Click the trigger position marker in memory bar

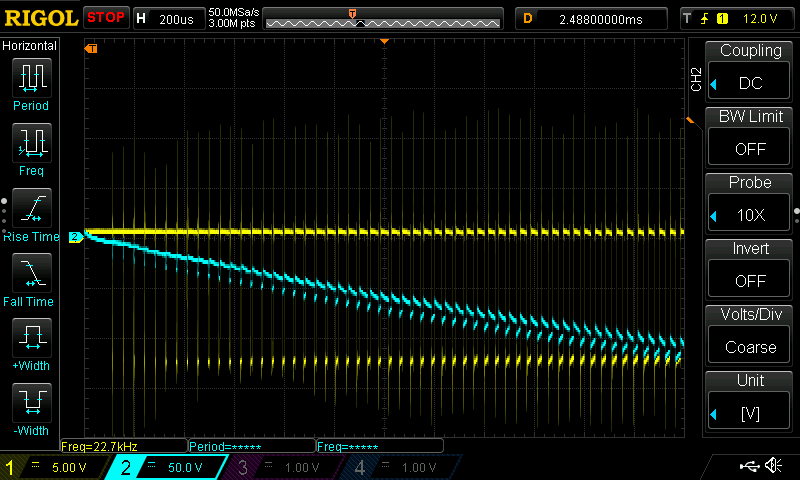pos(352,14)
